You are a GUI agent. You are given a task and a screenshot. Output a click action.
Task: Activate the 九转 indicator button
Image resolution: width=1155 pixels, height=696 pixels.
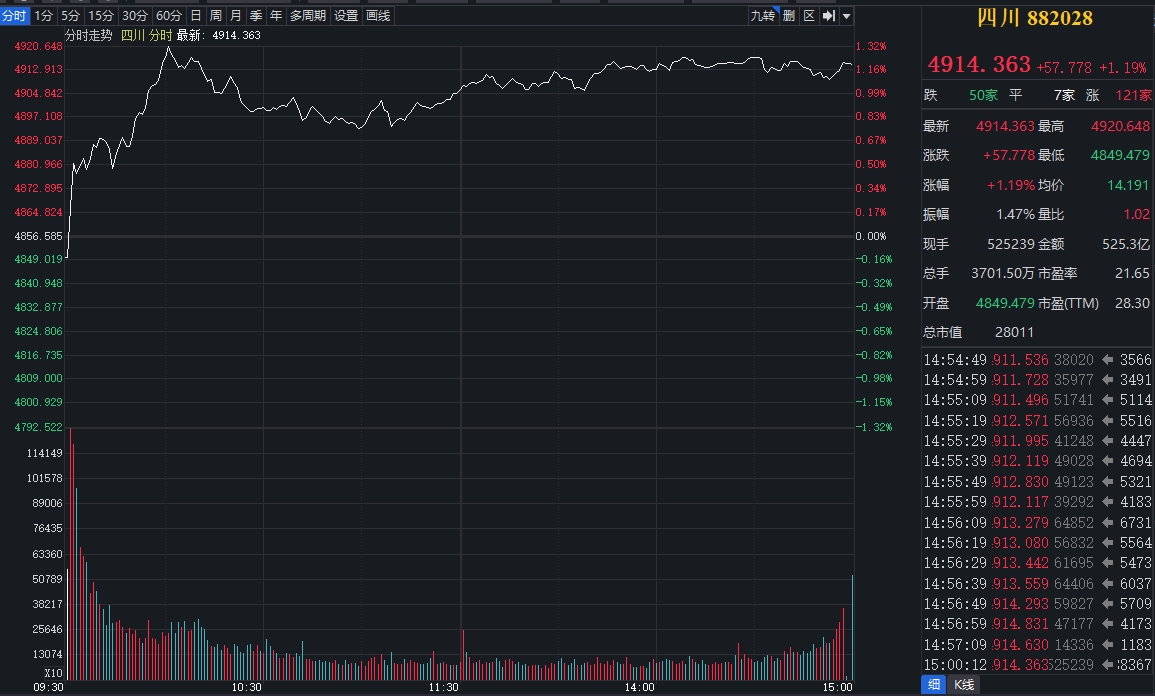pos(762,16)
